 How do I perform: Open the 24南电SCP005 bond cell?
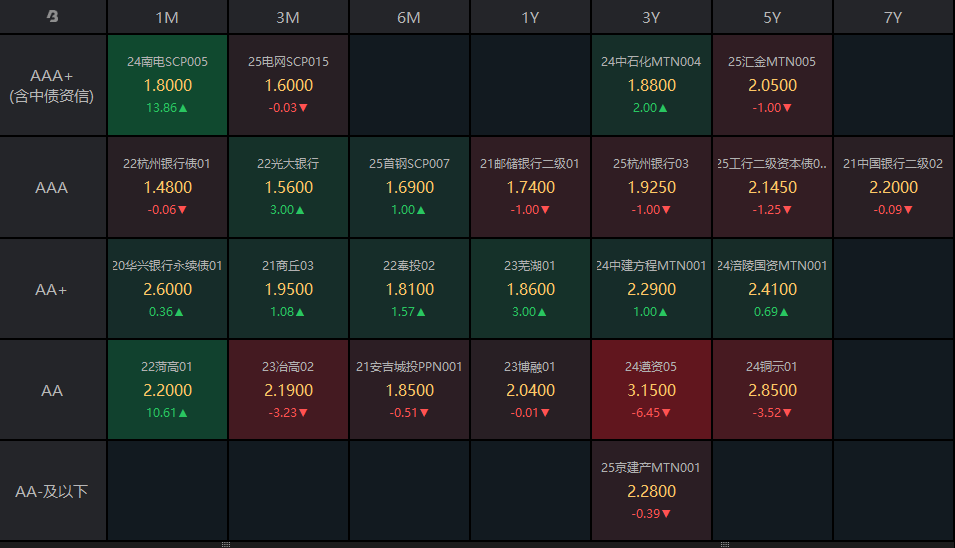[x=167, y=85]
